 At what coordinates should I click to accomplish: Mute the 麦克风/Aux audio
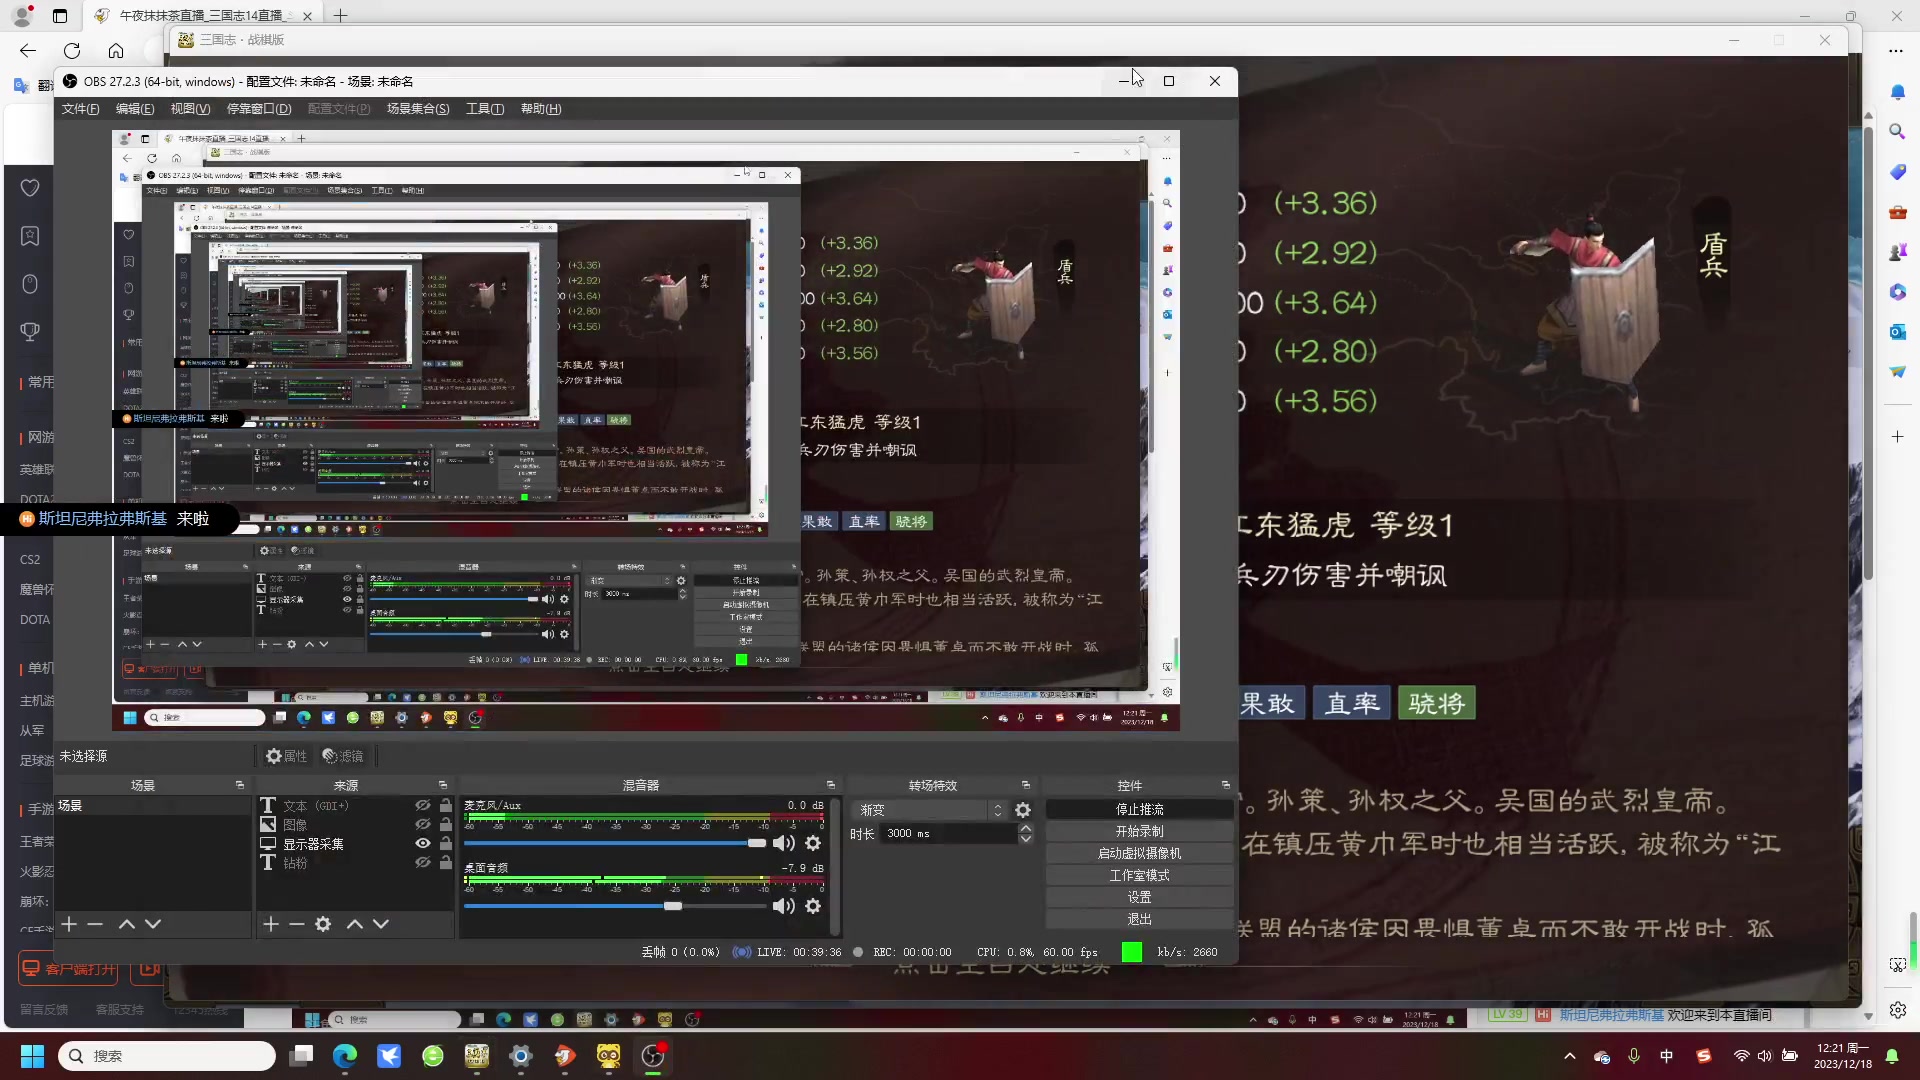pos(784,843)
